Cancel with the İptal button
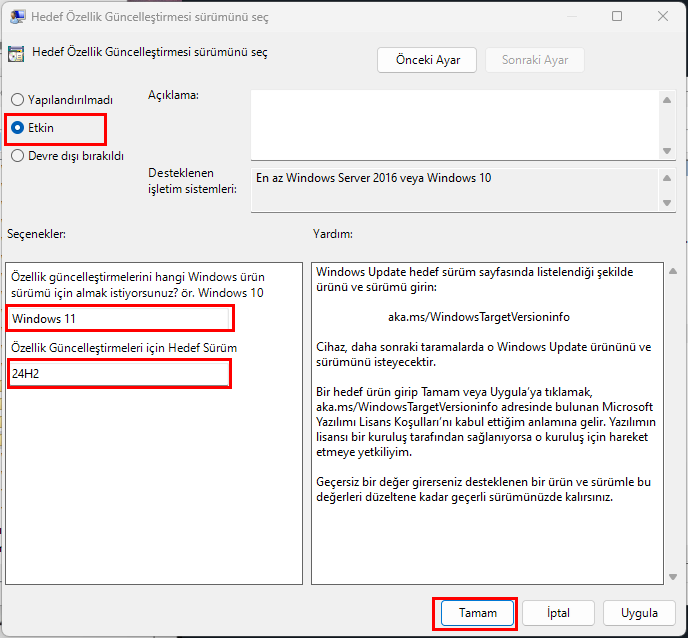This screenshot has height=638, width=688. (x=558, y=613)
